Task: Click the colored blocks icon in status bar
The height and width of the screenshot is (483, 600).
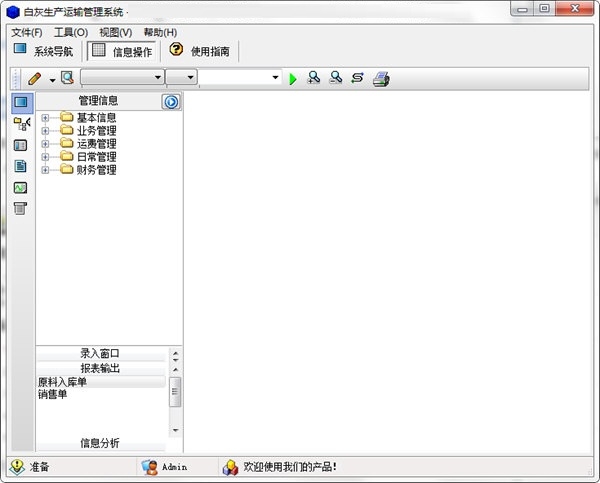Action: click(x=230, y=467)
